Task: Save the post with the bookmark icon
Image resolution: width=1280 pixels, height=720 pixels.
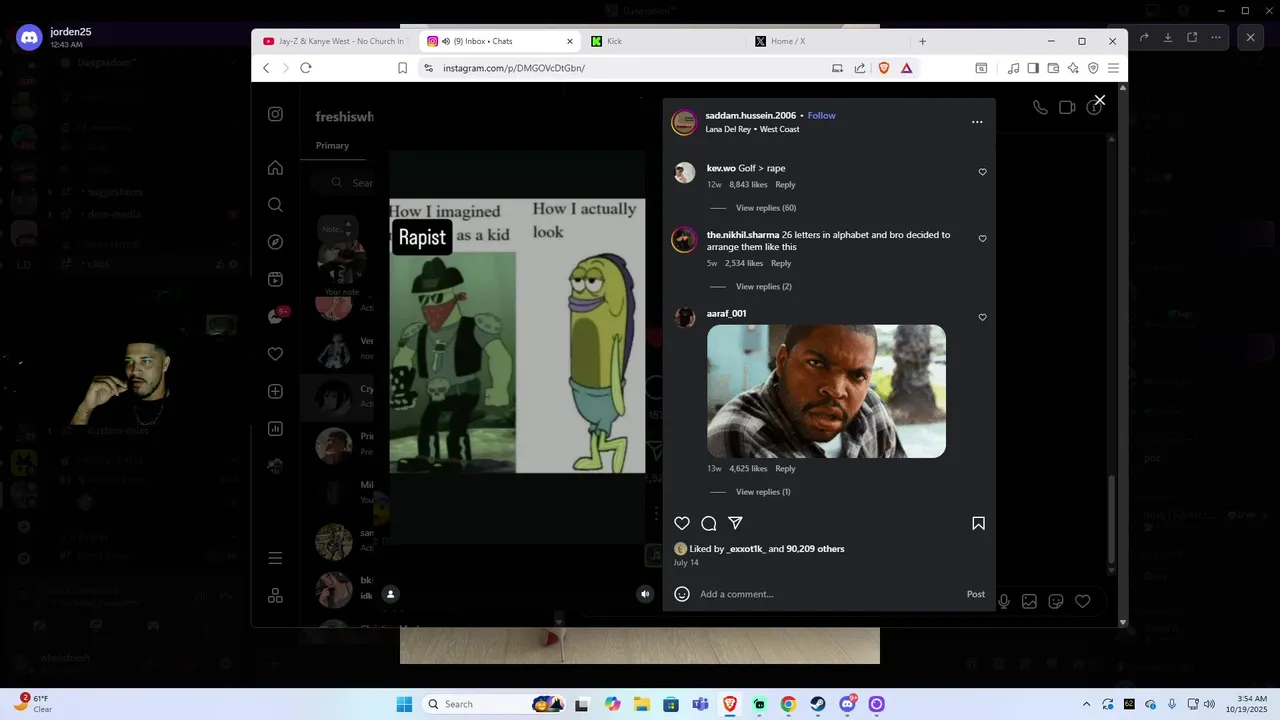Action: (979, 523)
